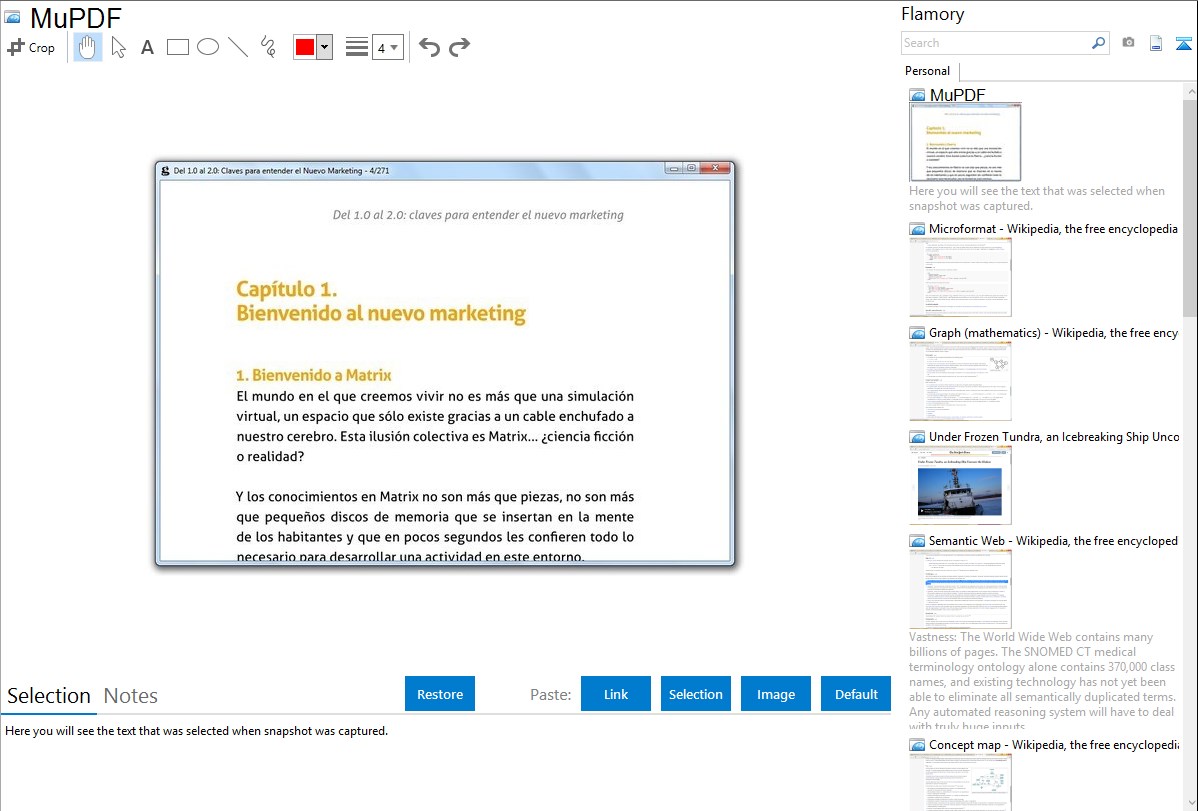Click the 'Capítulo 1.' heading in the snapshot
Viewport: 1198px width, 811px height.
287,289
